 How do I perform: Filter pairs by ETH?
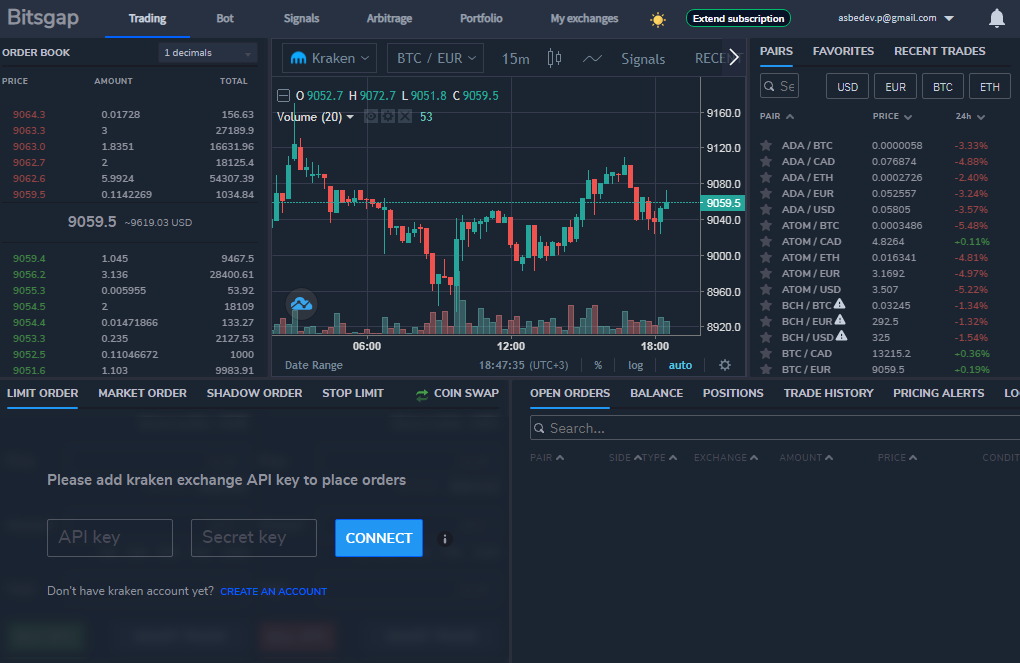coord(989,87)
